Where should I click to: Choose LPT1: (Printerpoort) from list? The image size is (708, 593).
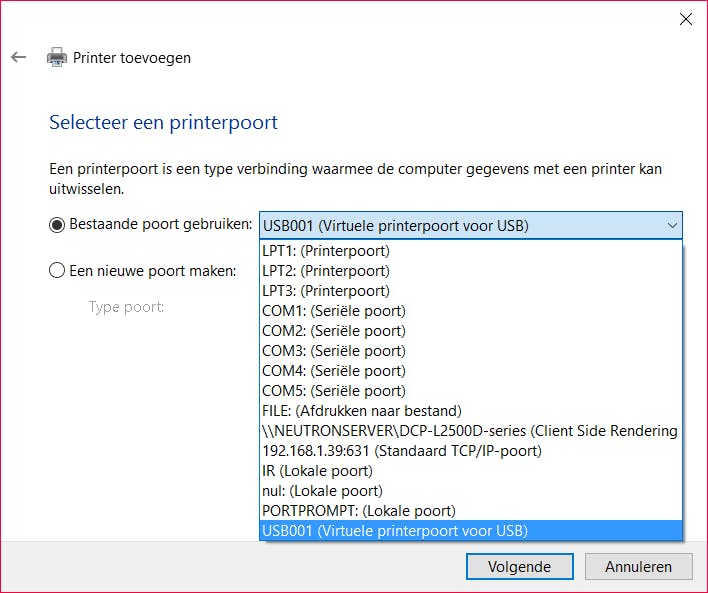[325, 251]
